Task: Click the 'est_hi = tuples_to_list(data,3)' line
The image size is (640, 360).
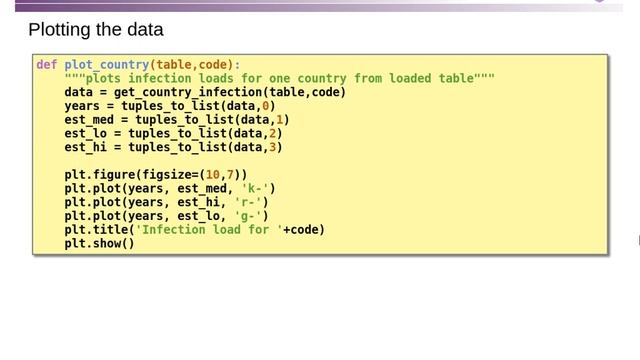Action: pyautogui.click(x=173, y=147)
